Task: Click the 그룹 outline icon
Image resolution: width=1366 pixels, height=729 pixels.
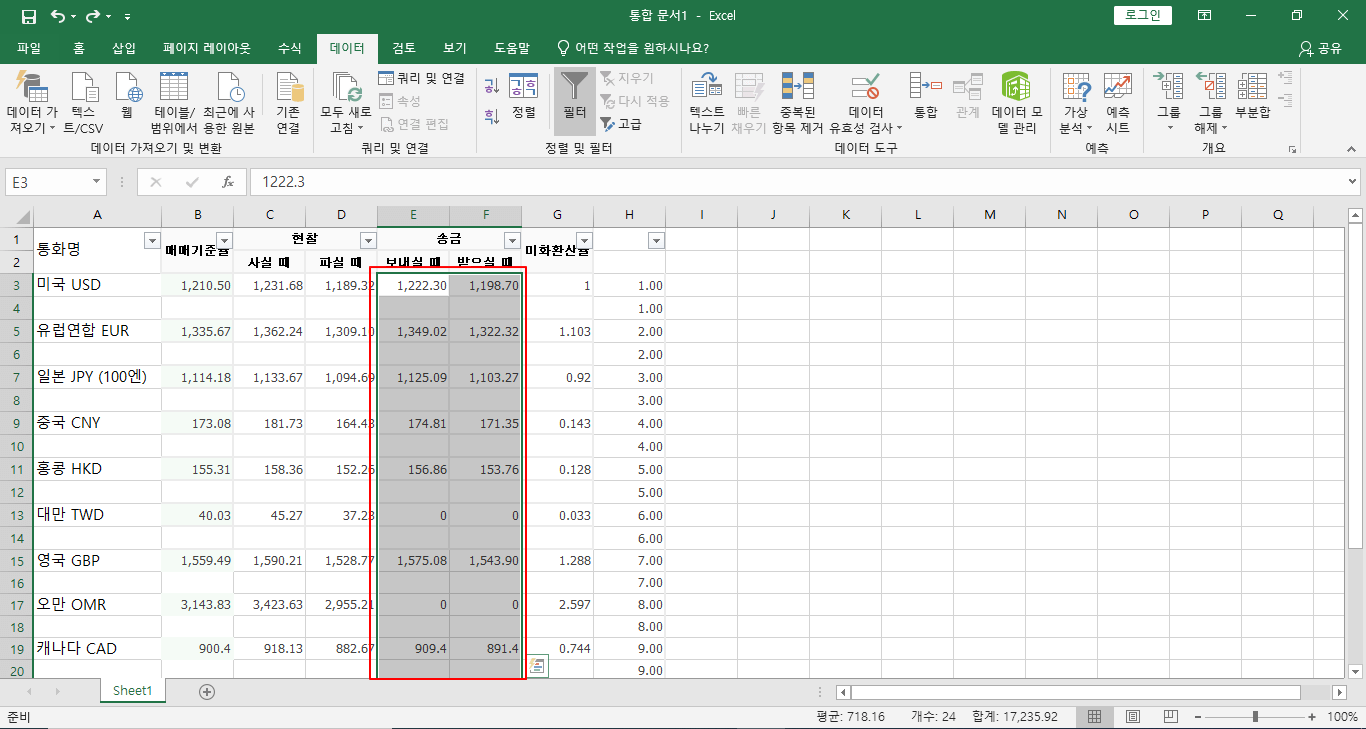Action: 1169,87
